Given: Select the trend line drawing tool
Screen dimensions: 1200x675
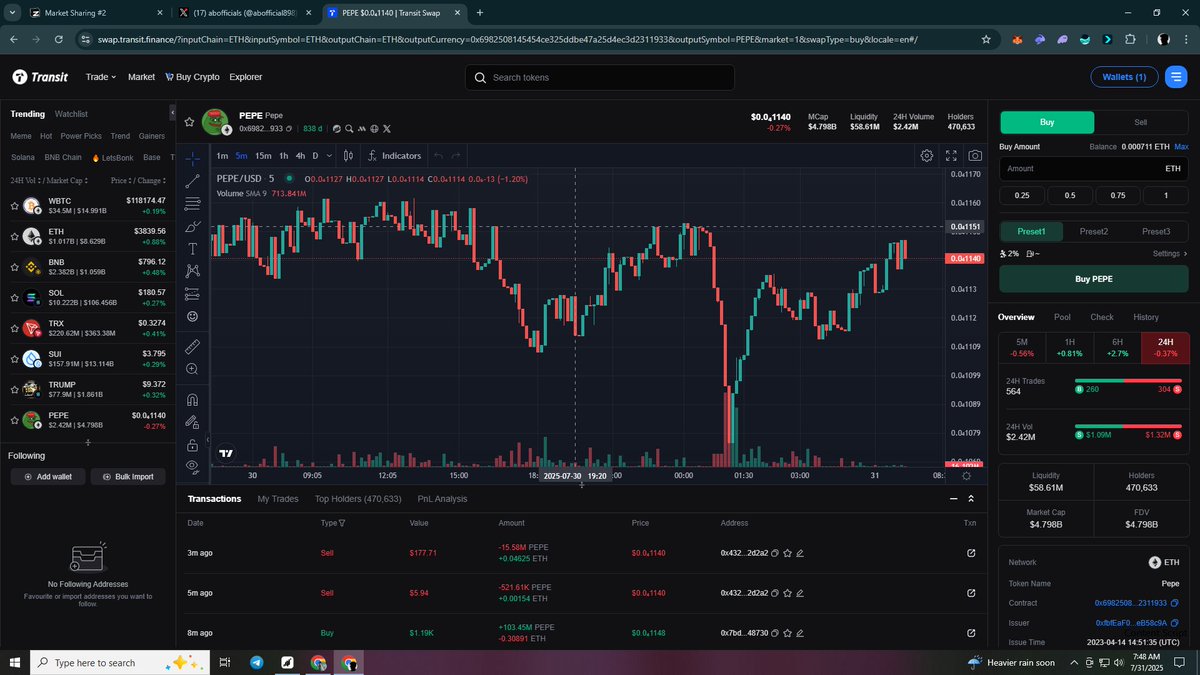Looking at the screenshot, I should [x=192, y=181].
